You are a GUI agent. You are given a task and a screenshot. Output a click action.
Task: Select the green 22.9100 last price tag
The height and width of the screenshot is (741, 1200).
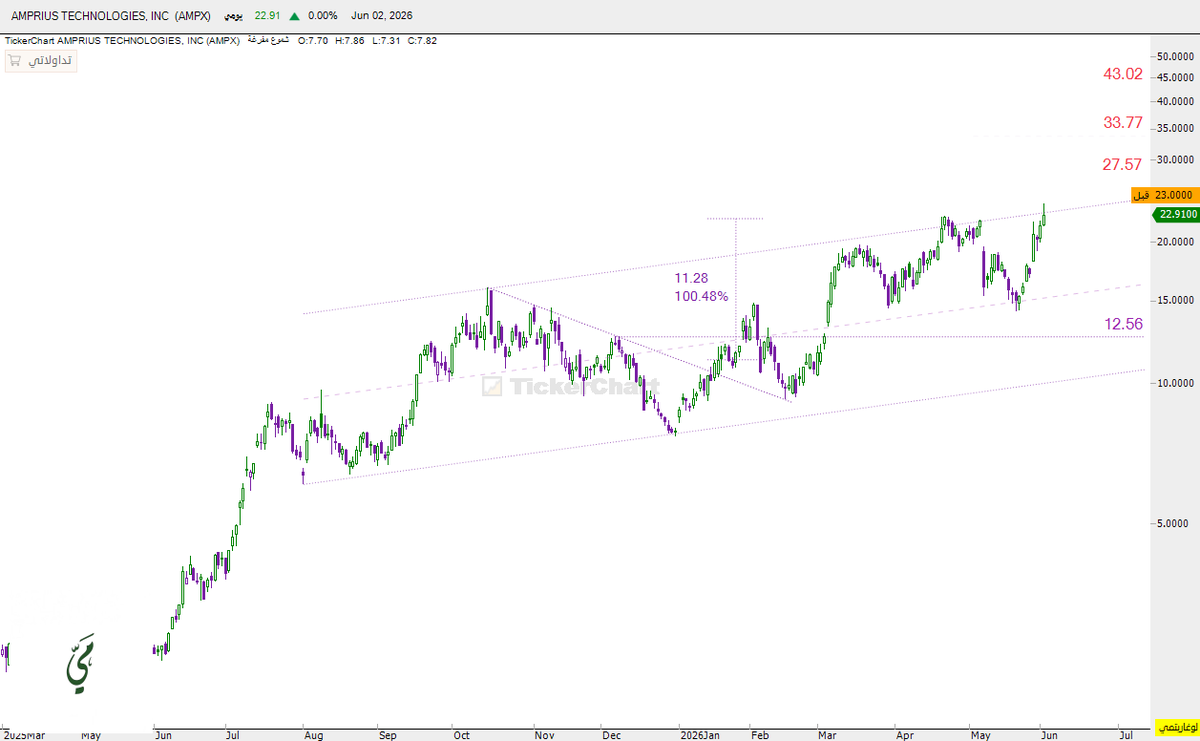tap(1175, 214)
